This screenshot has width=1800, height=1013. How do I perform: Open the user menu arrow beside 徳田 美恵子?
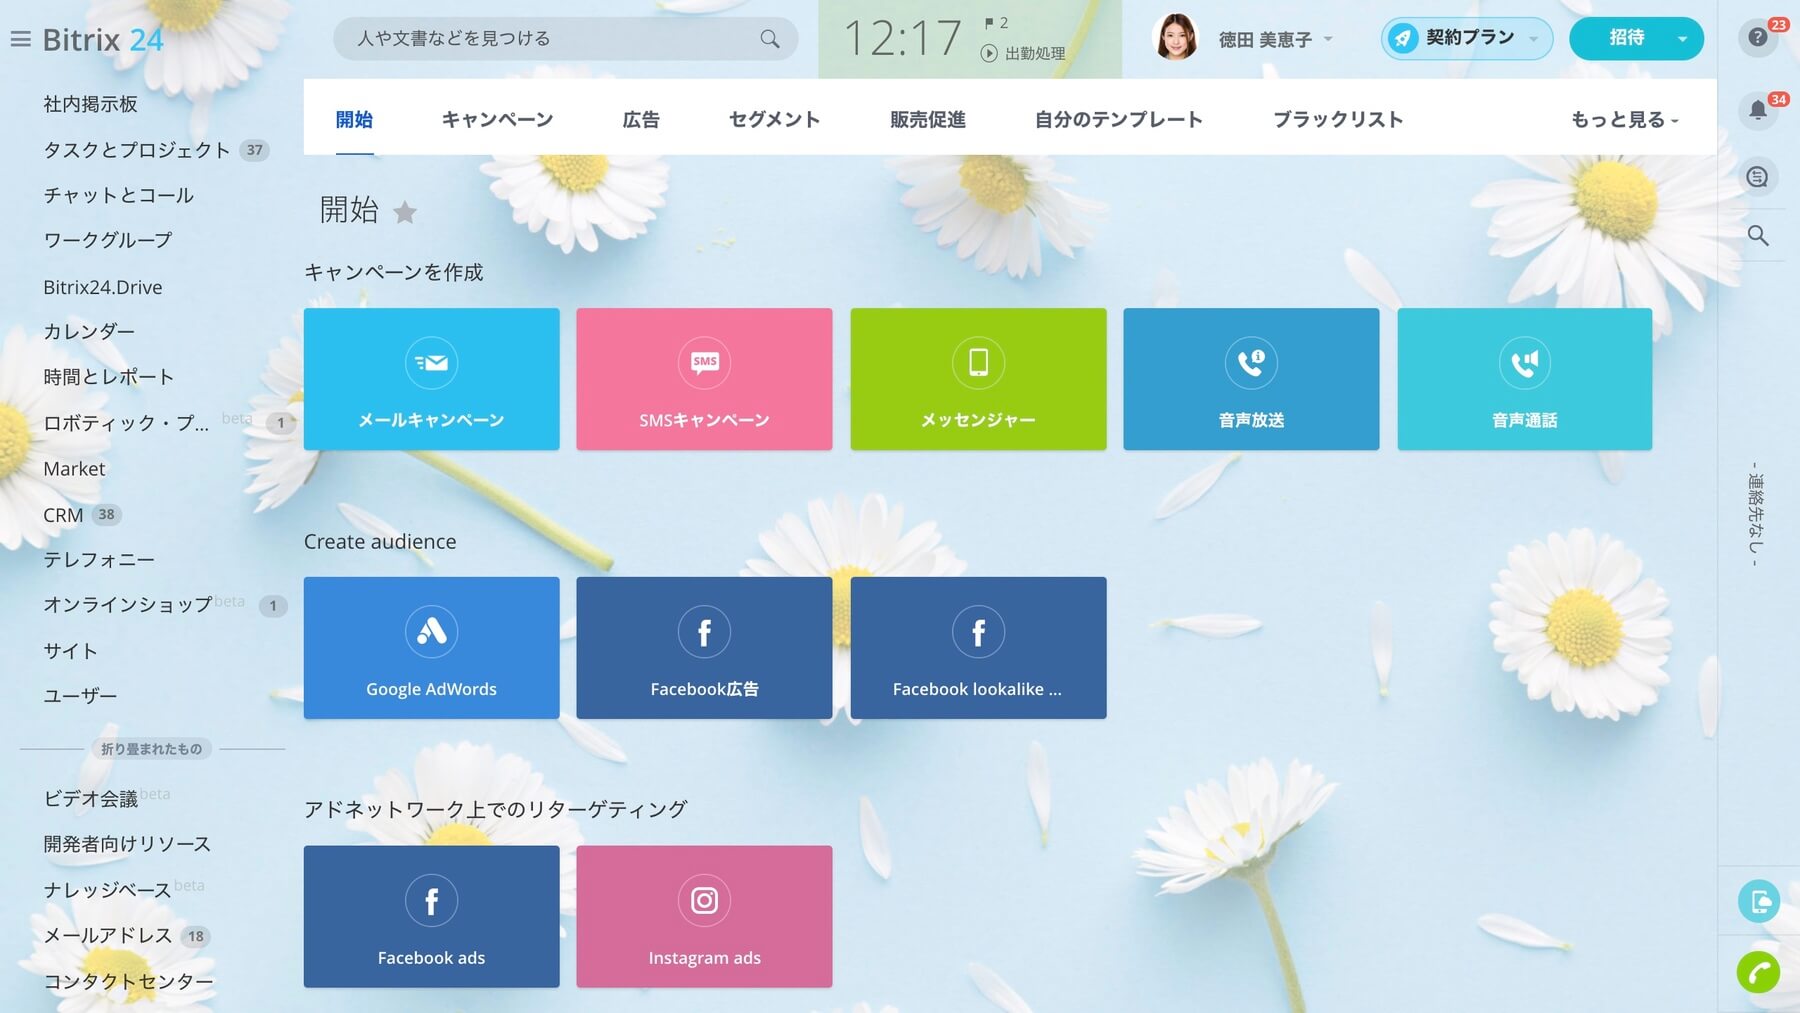click(x=1328, y=39)
